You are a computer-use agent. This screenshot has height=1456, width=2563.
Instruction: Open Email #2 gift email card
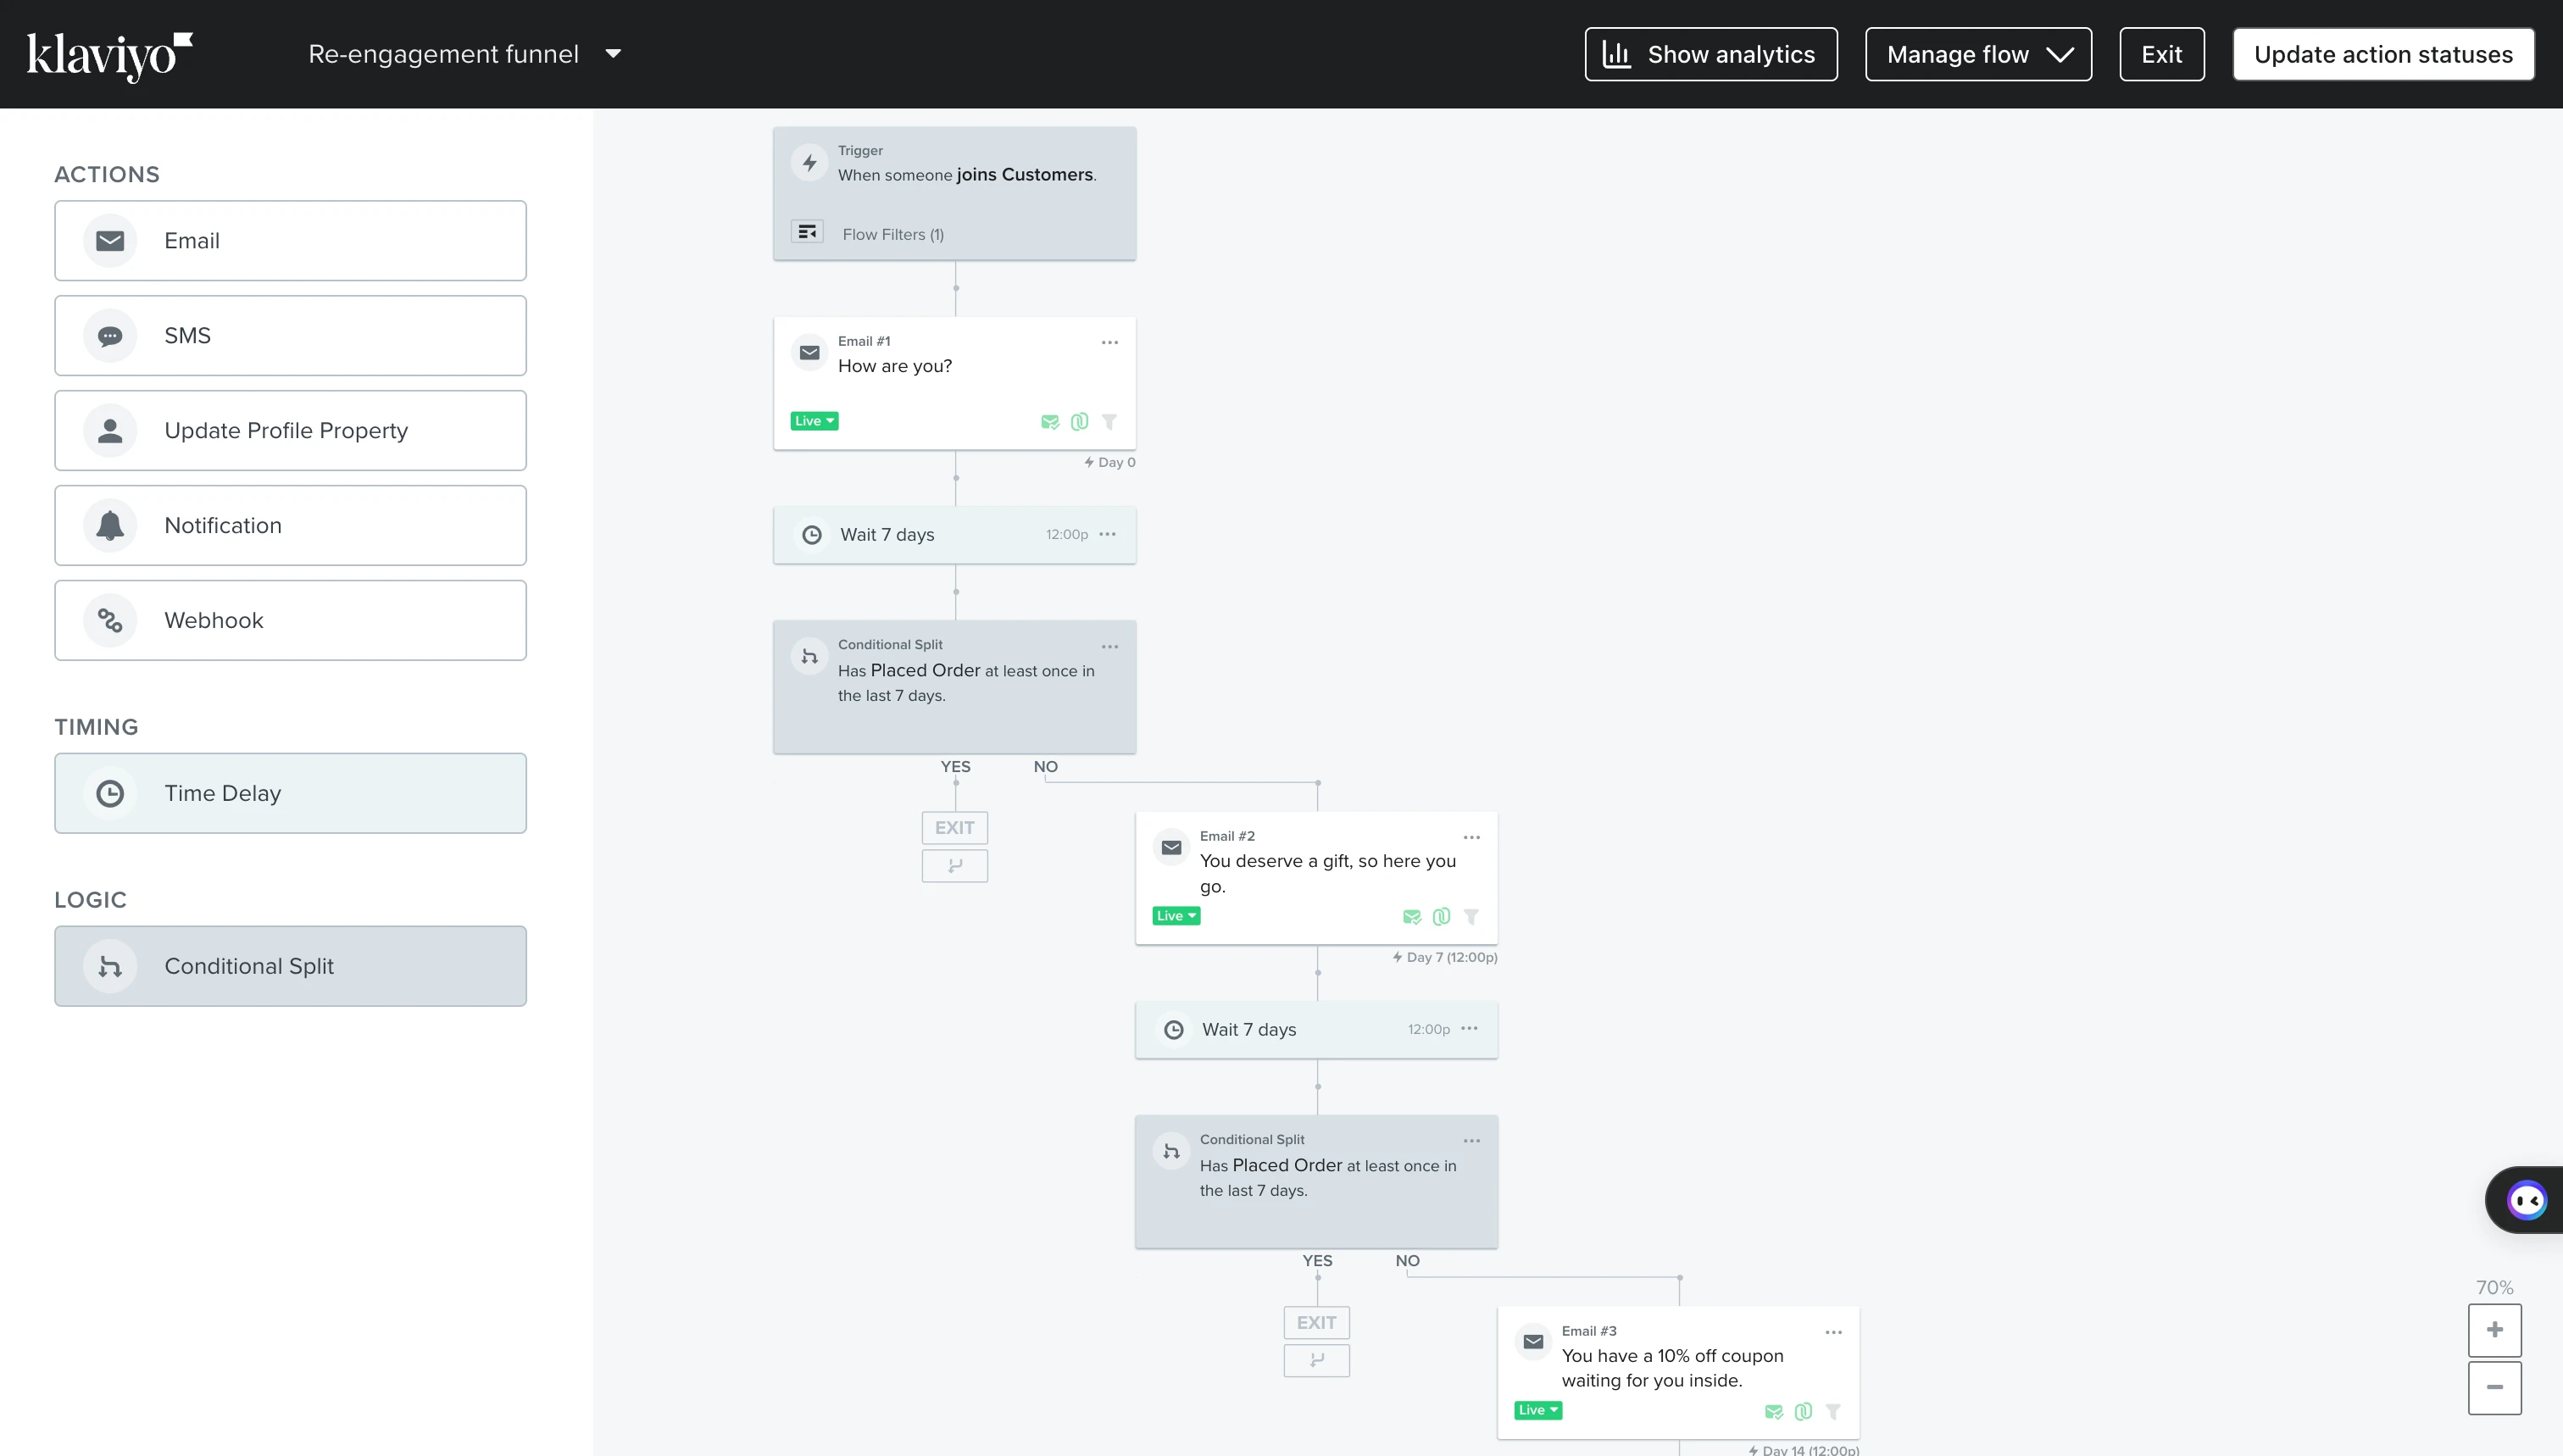(x=1317, y=879)
